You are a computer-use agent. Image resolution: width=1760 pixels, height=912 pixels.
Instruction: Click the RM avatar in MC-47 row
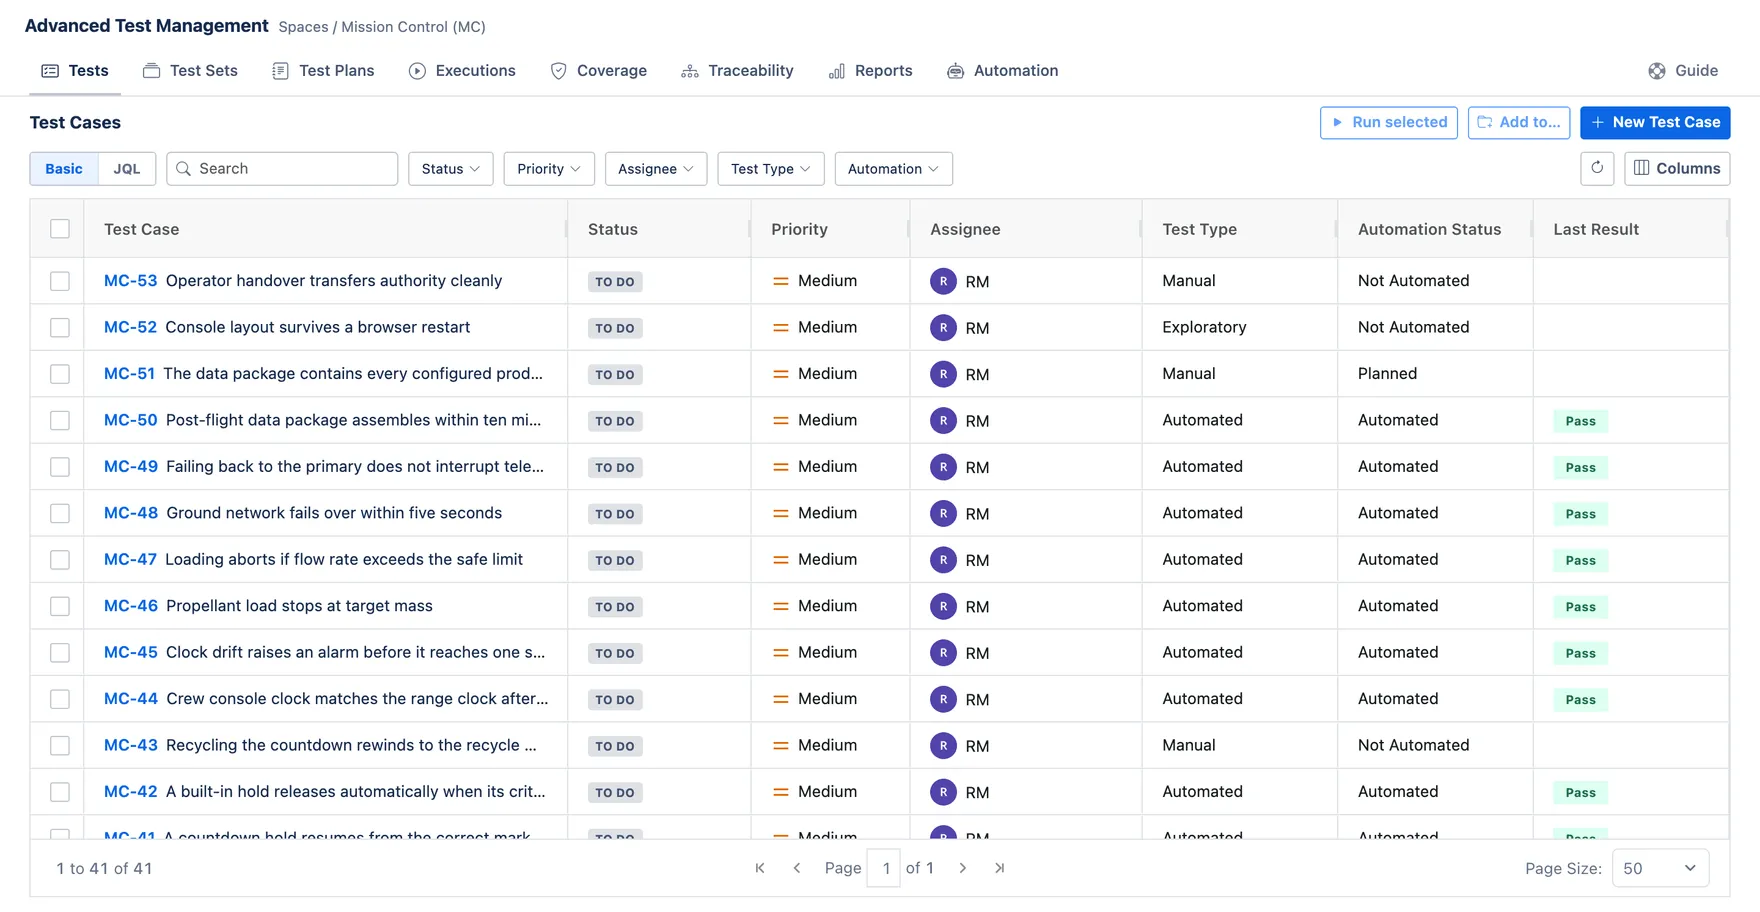pos(943,560)
